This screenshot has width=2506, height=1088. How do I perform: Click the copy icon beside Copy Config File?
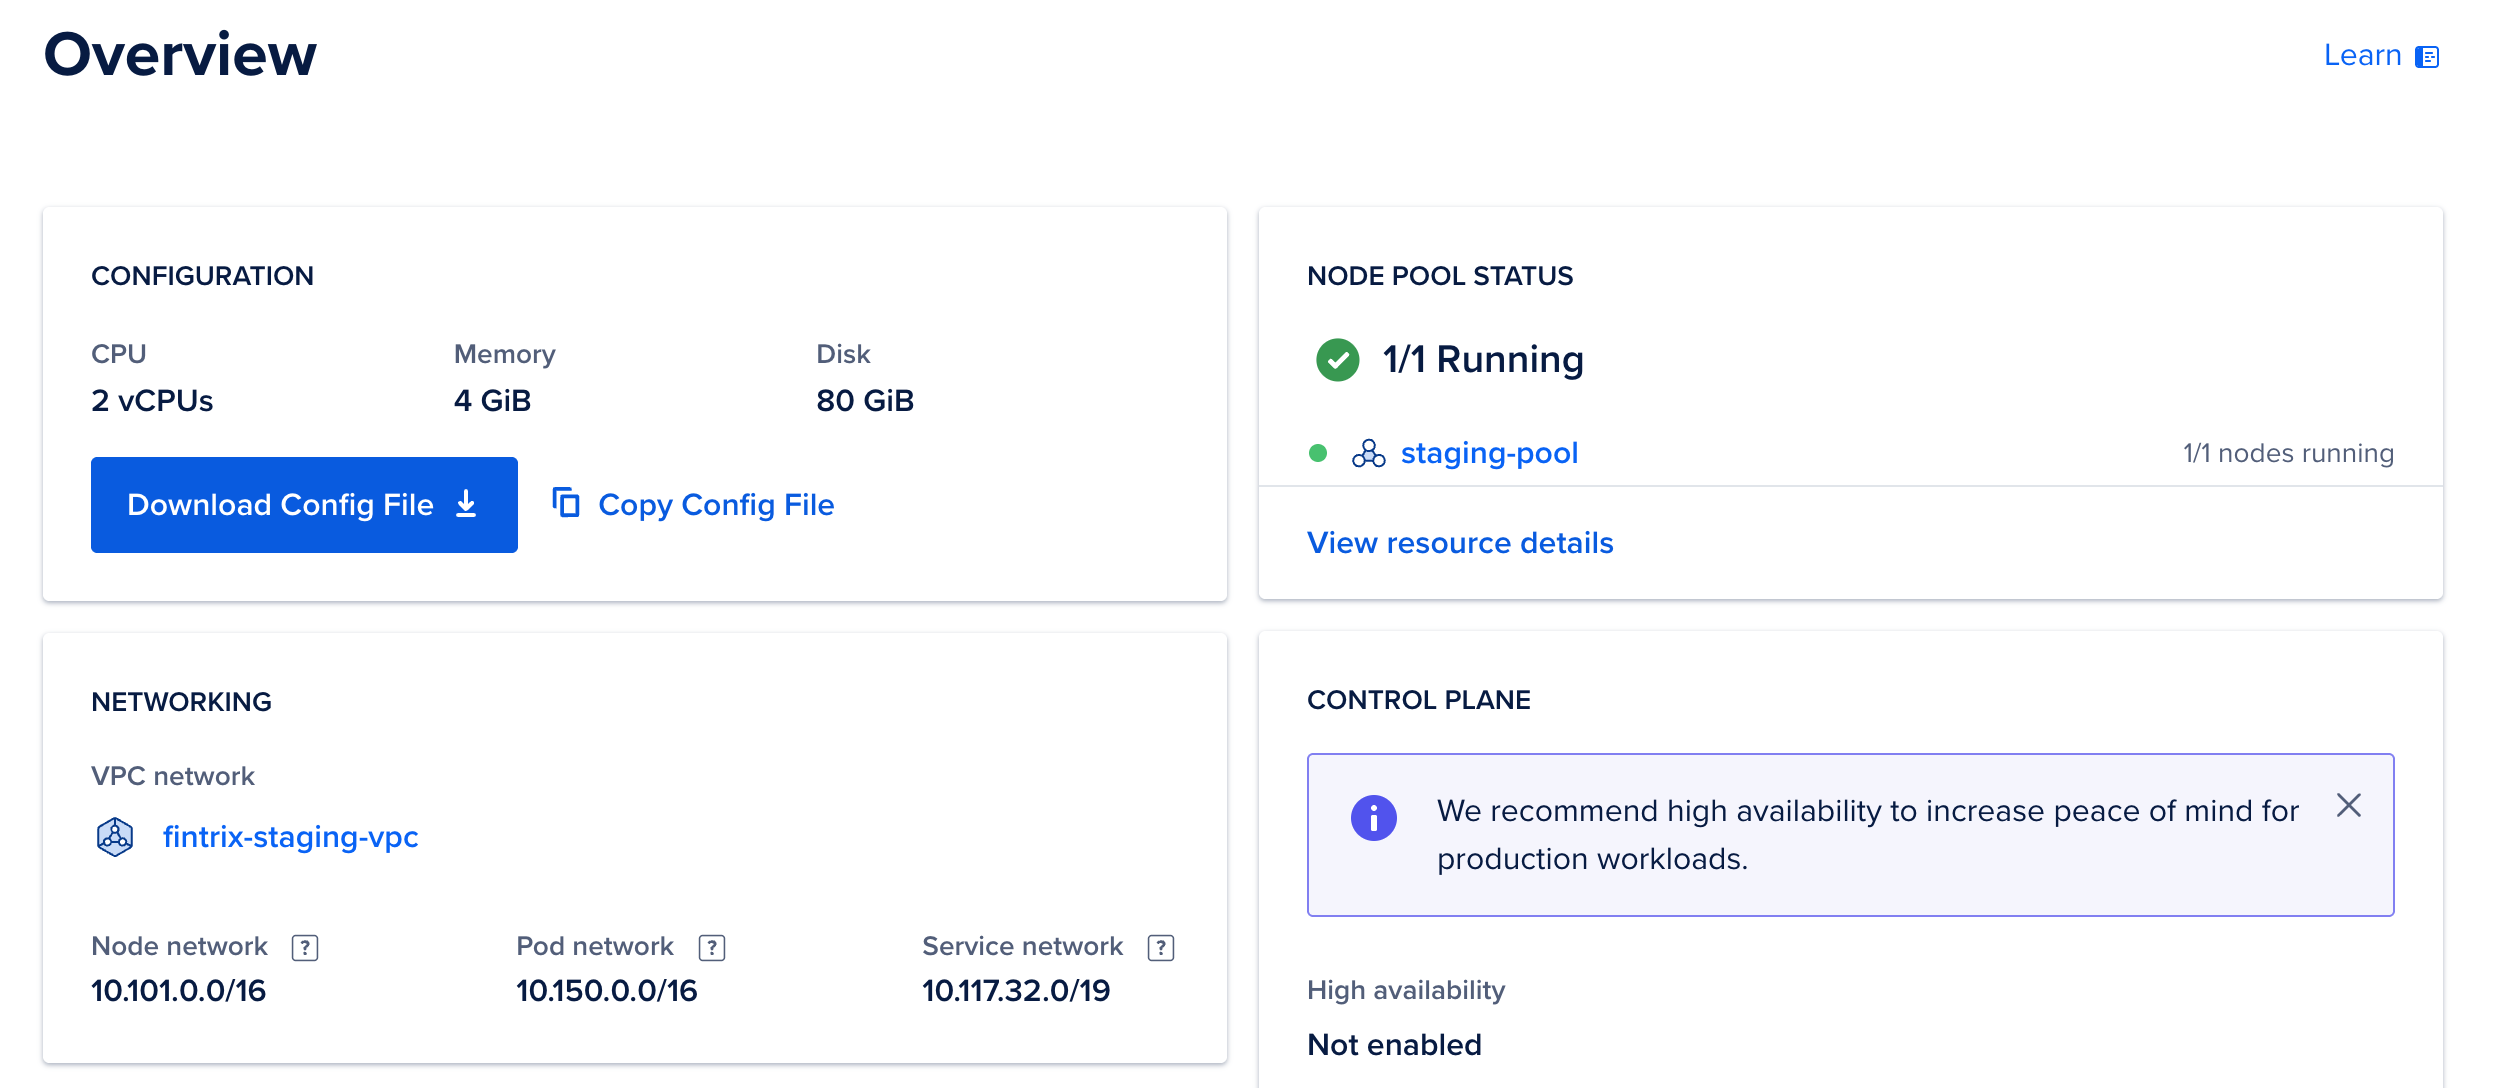(566, 502)
